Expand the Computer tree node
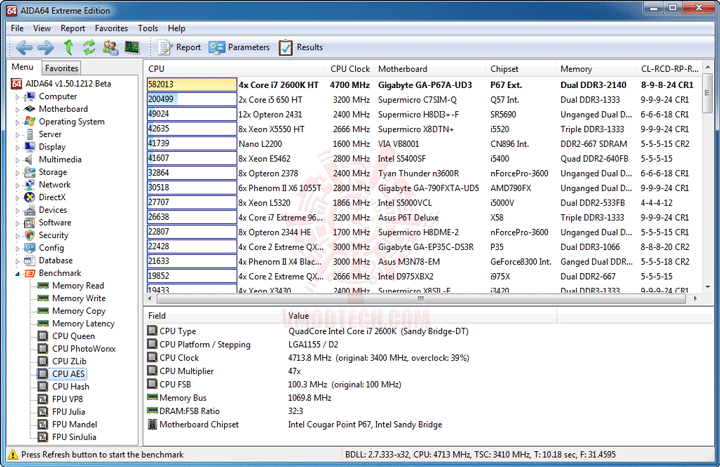Screen dimensions: 720x467 tap(17, 97)
